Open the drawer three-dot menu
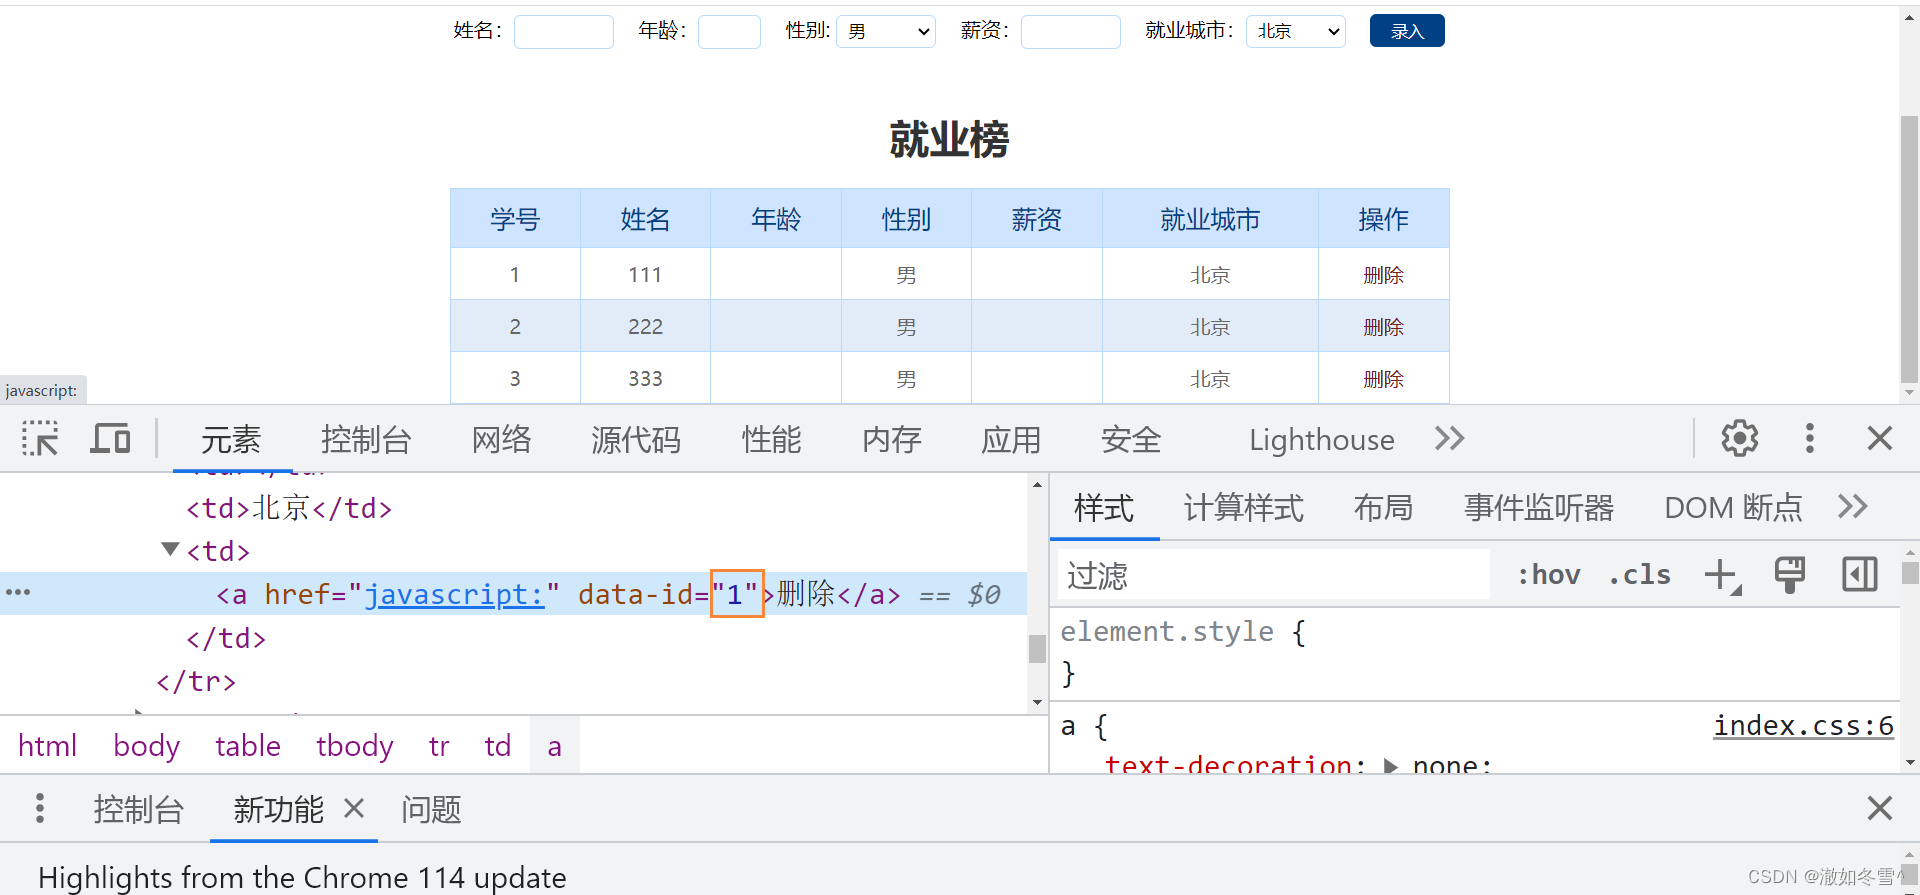 point(40,808)
